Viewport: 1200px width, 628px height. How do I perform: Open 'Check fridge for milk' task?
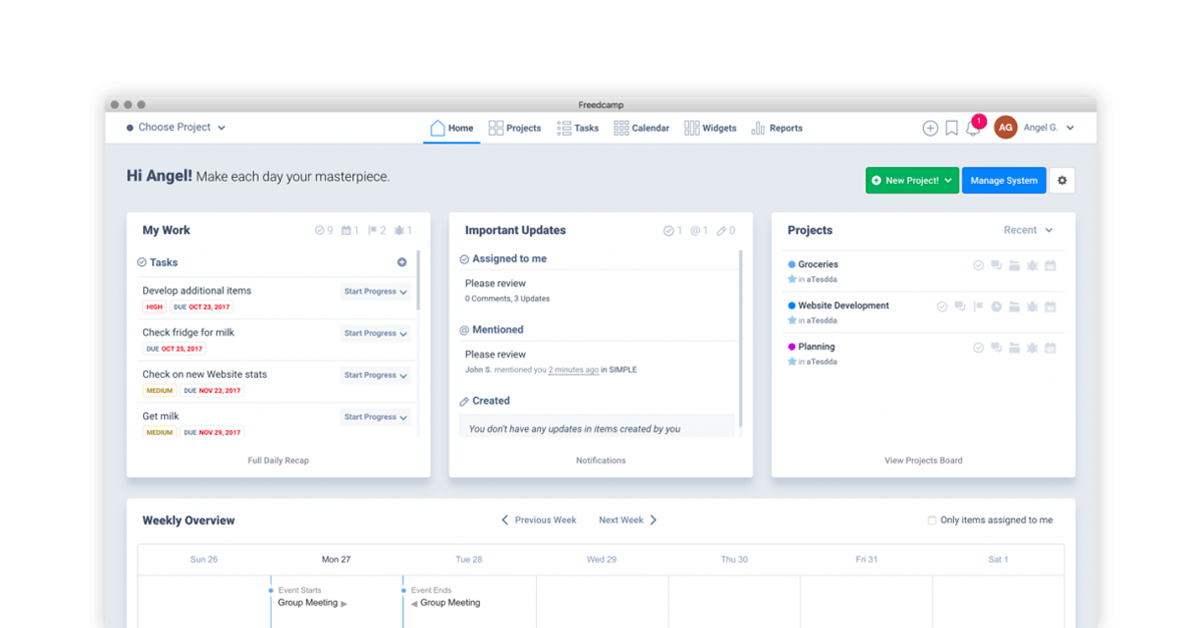click(188, 332)
